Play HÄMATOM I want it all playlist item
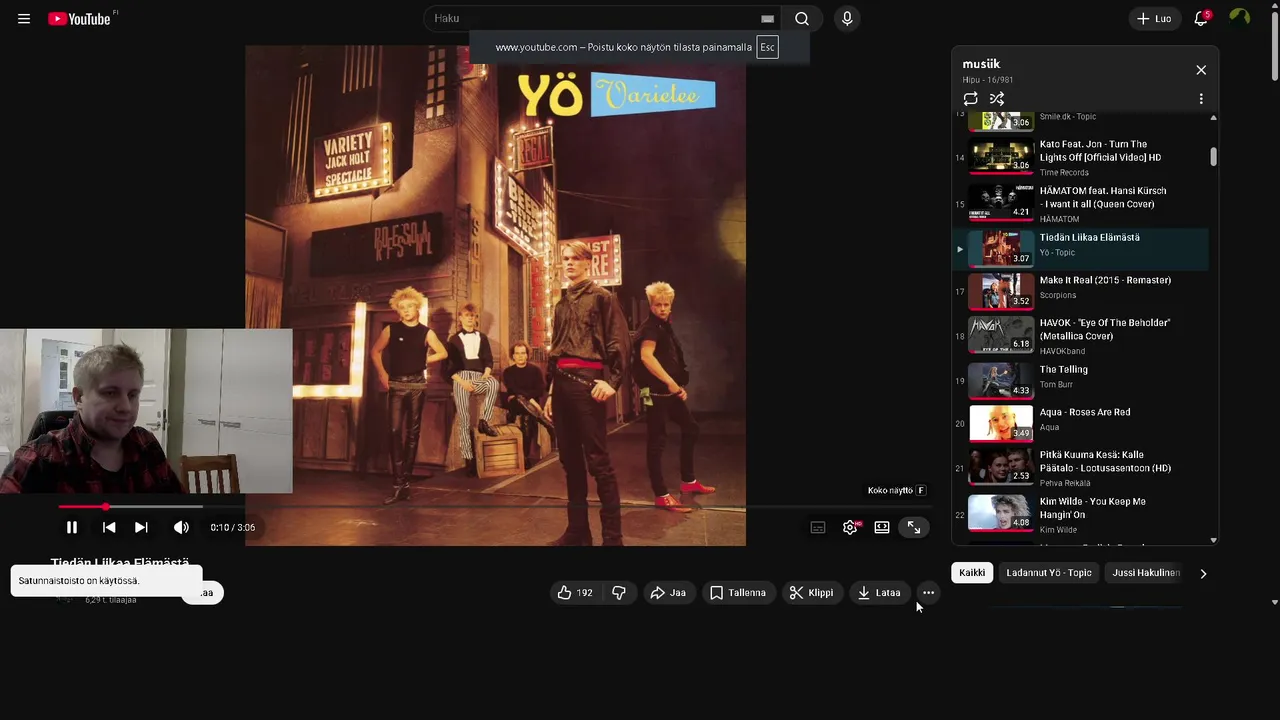 tap(1080, 204)
